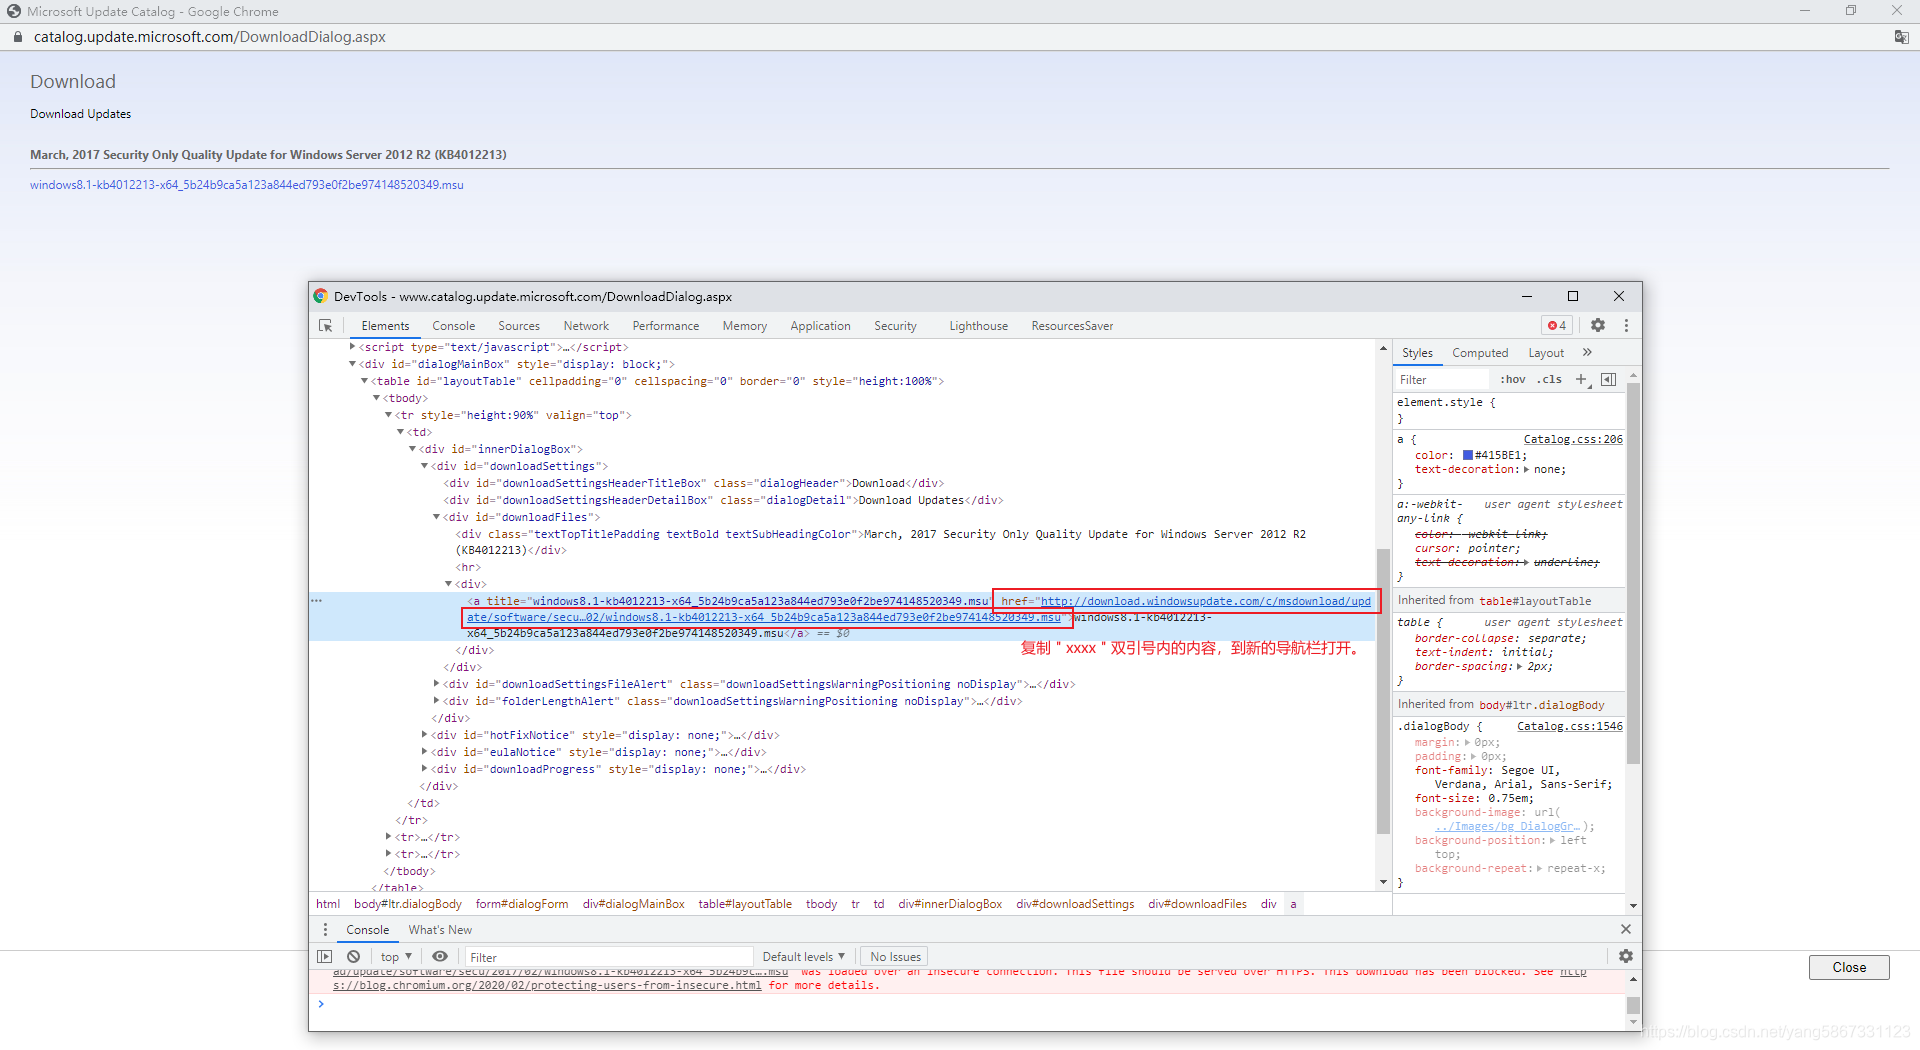The image size is (1920, 1050).
Task: Select form#dialogForm in breadcrumb
Action: coord(522,904)
